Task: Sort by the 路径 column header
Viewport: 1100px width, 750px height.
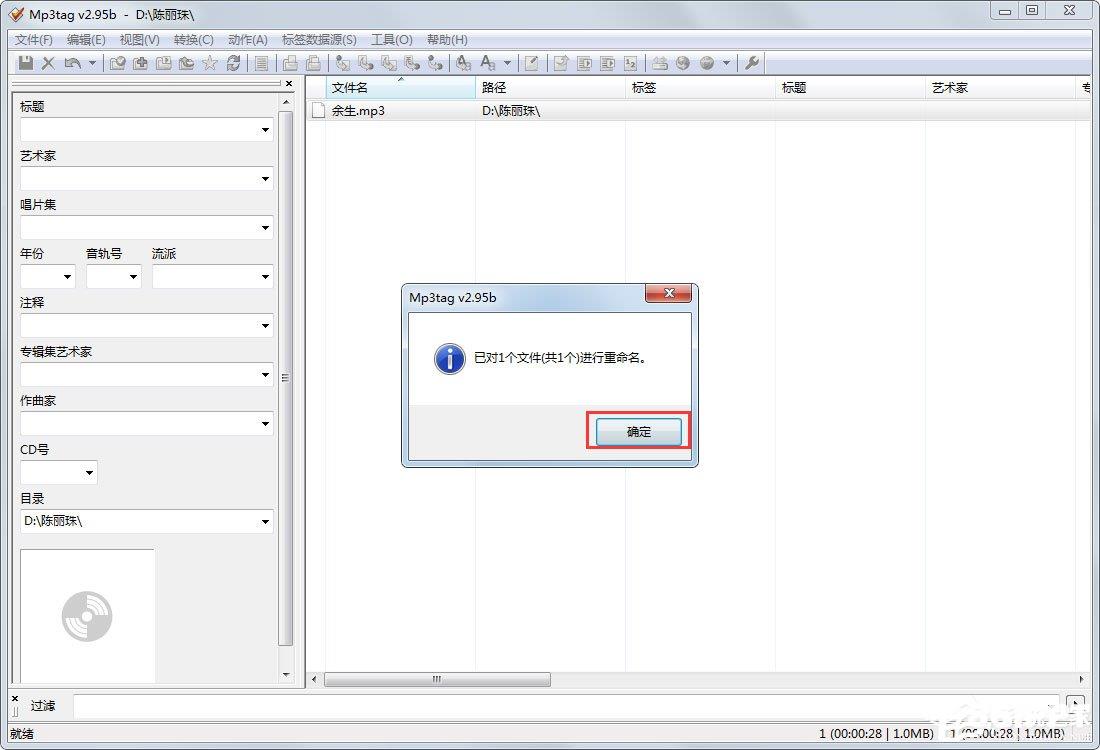Action: [x=550, y=88]
